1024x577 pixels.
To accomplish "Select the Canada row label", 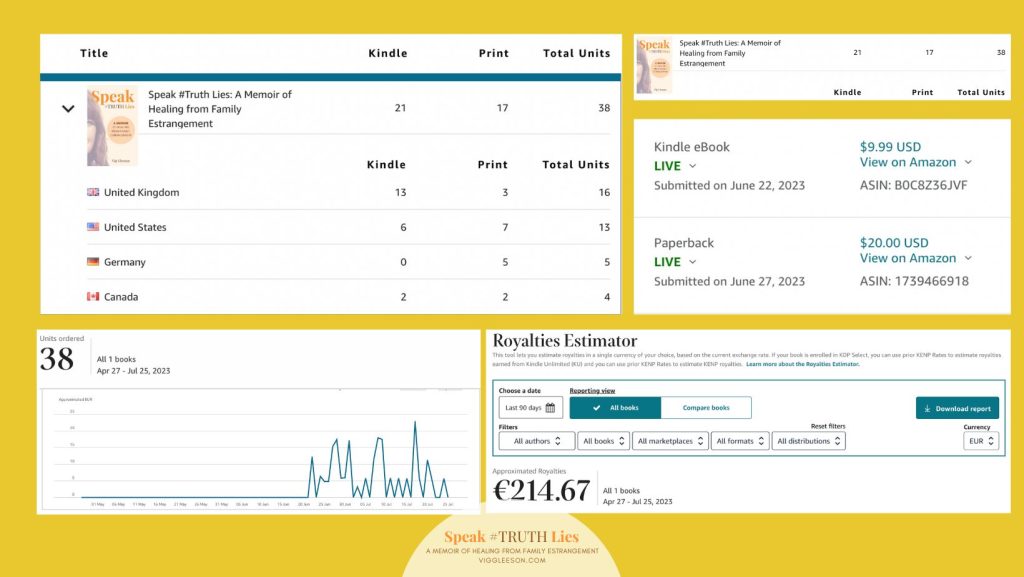I will 121,297.
